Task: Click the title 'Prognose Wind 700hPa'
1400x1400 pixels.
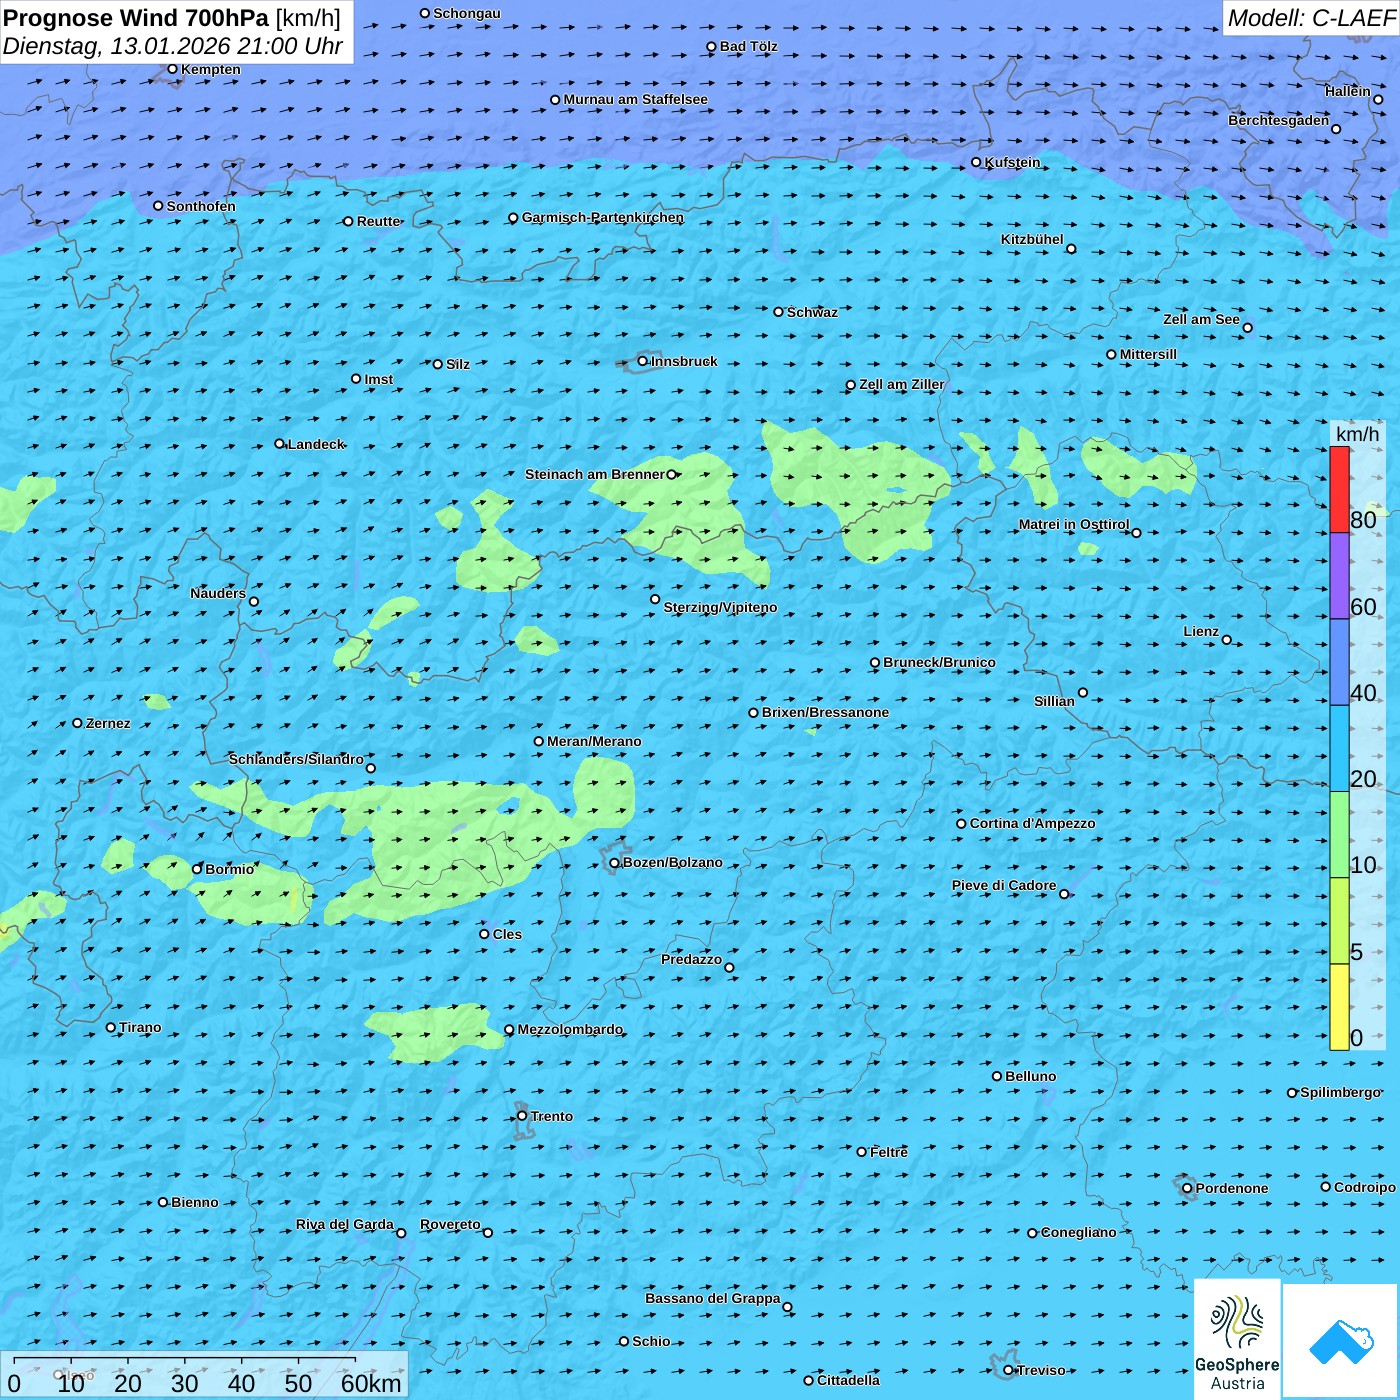Action: 137,18
